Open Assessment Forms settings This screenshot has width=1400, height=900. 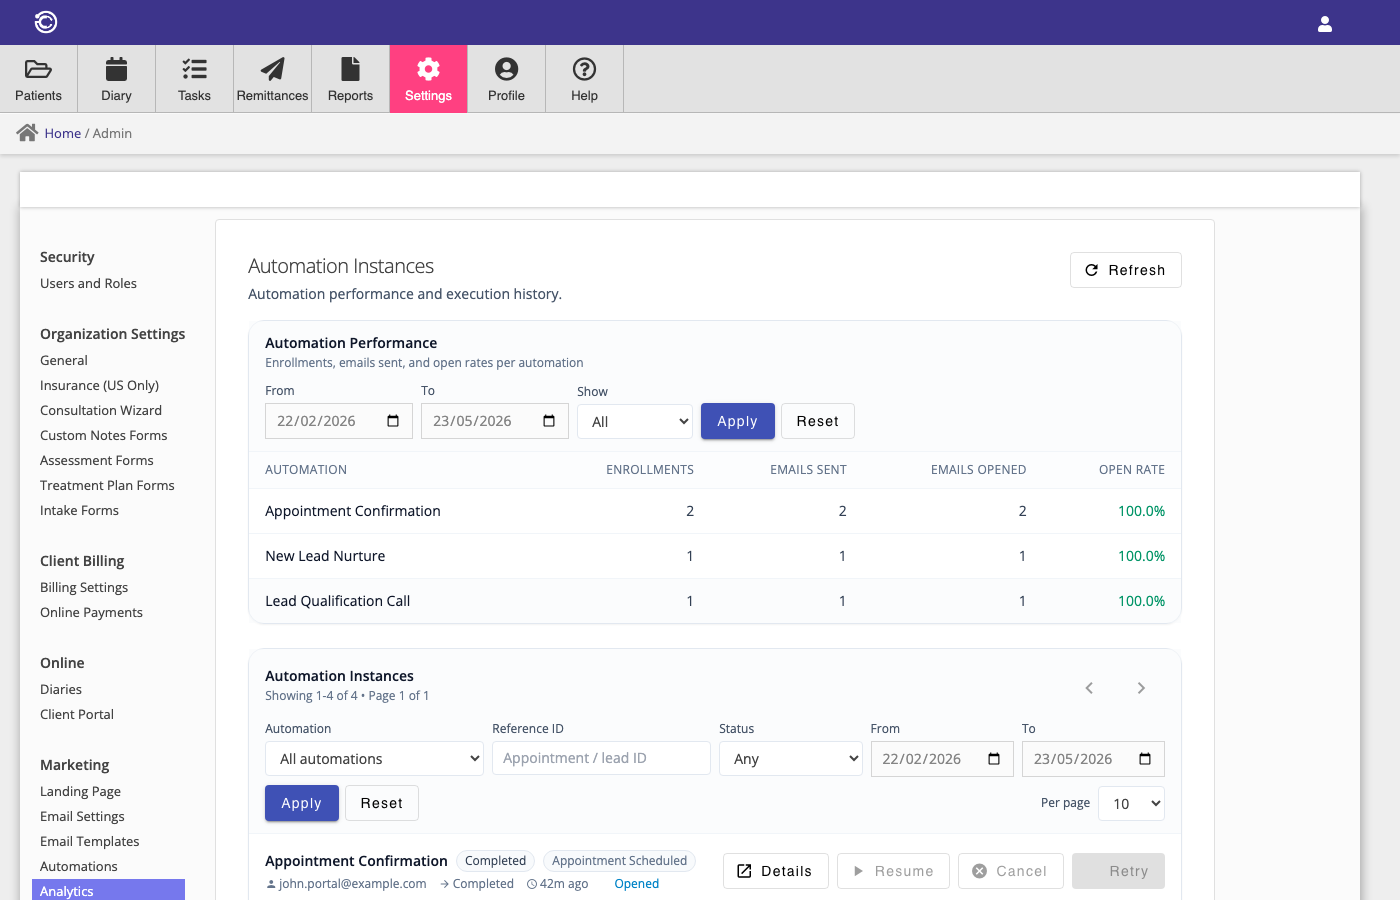pyautogui.click(x=97, y=460)
